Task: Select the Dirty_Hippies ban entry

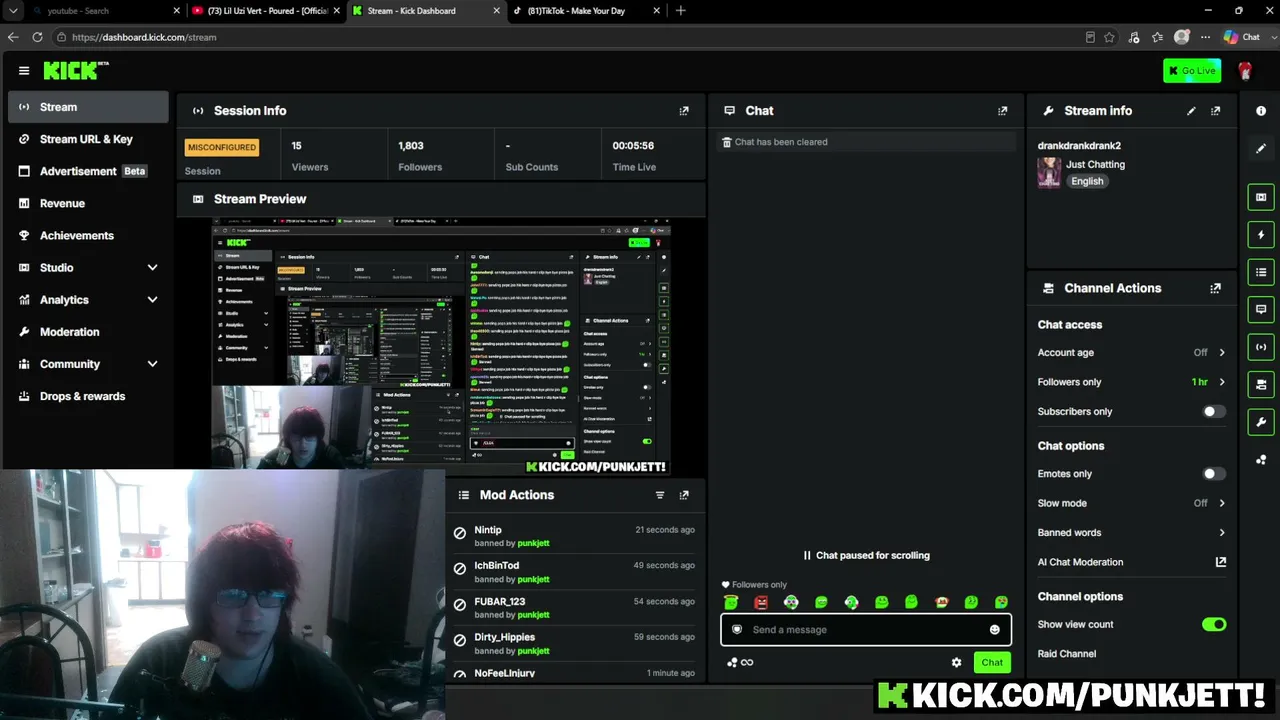Action: (x=575, y=644)
